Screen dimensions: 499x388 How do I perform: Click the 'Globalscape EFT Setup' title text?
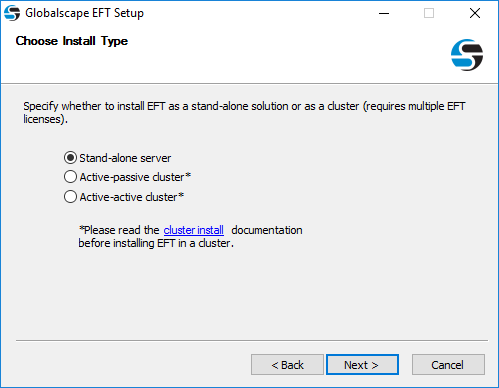coord(84,13)
